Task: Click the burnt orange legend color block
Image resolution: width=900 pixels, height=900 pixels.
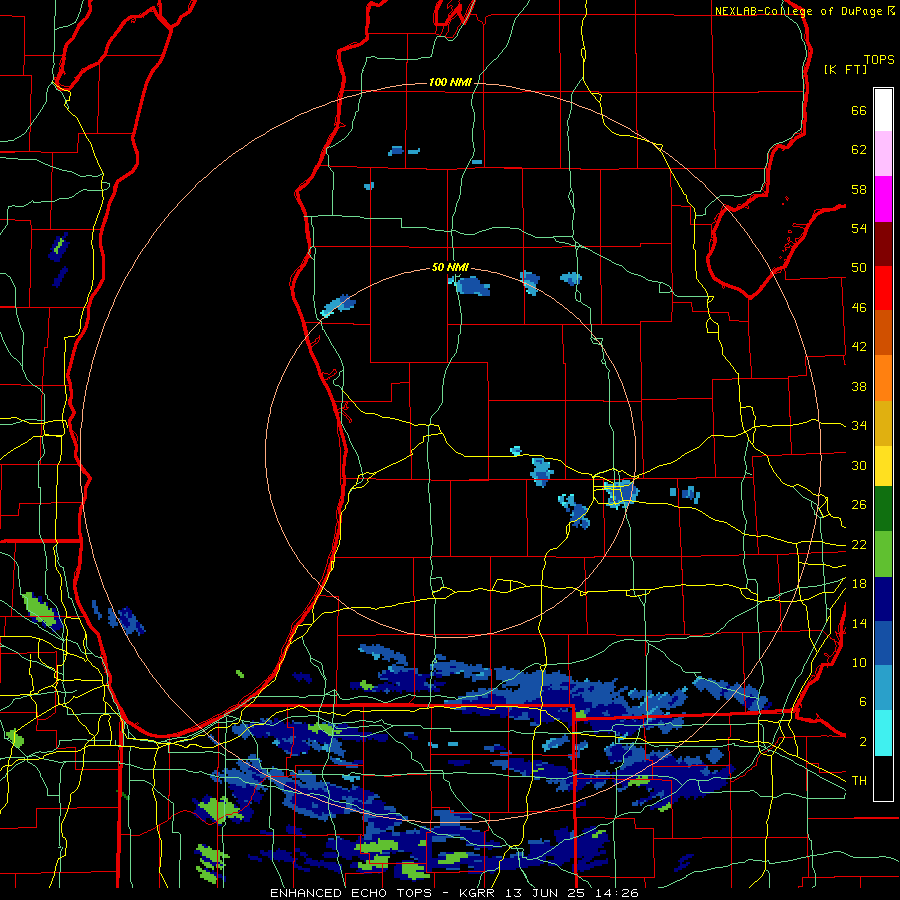Action: 883,333
